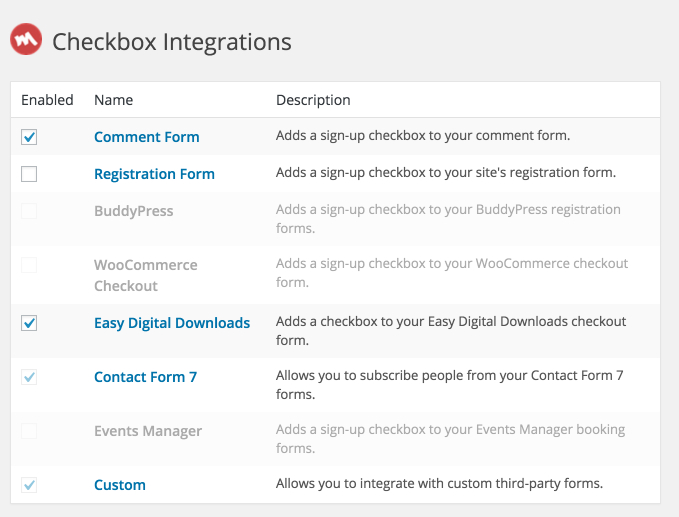Click the 'subscribe people from your Contact Form 7' description
The width and height of the screenshot is (679, 517).
pyautogui.click(x=449, y=385)
